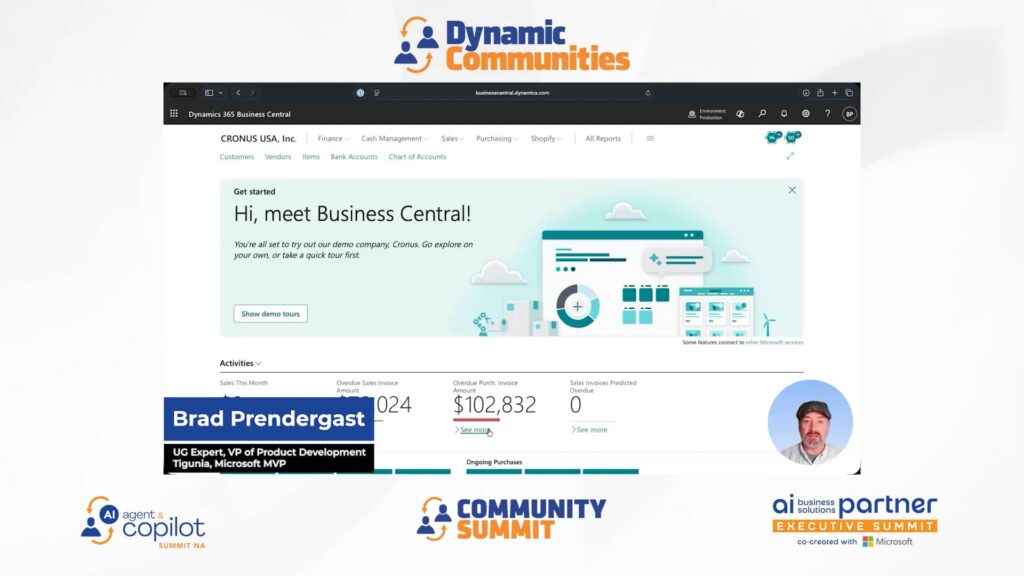Open the Copilot icon in Business Central

tap(740, 114)
